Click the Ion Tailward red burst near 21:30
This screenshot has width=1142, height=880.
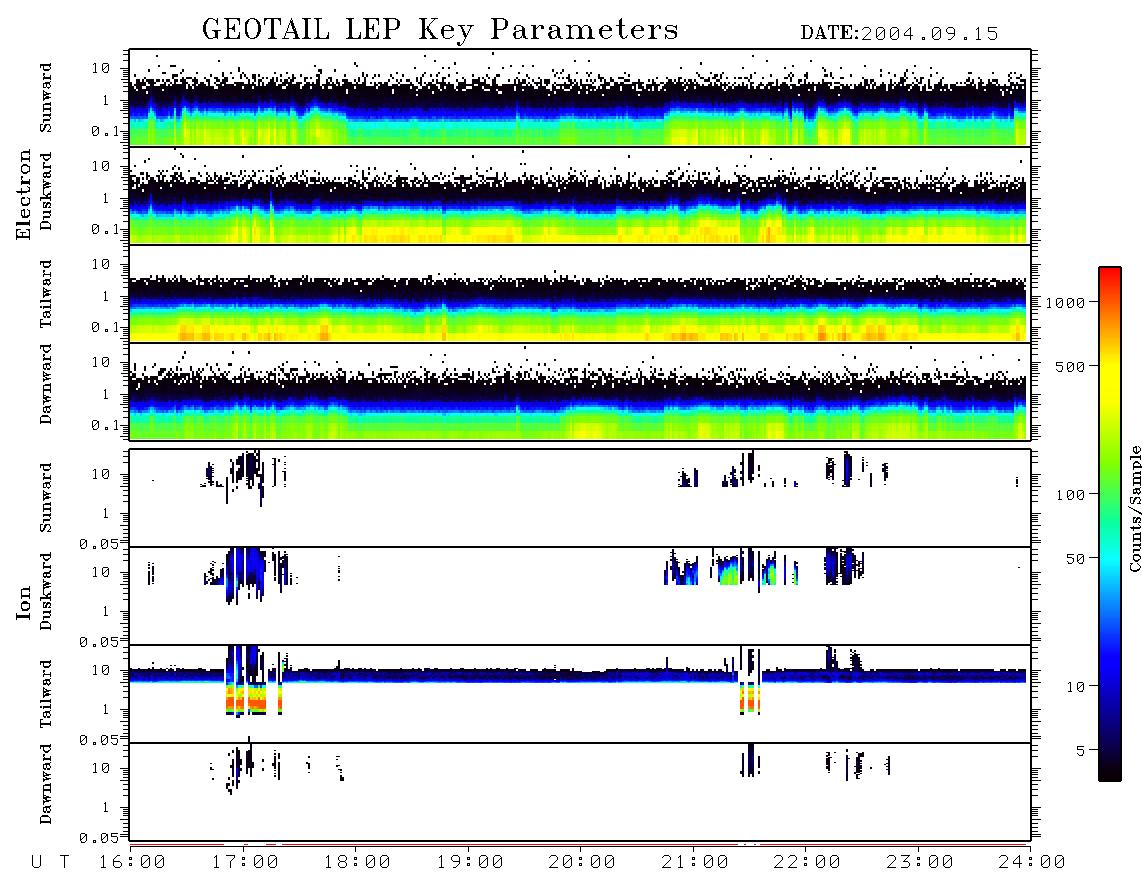click(749, 698)
